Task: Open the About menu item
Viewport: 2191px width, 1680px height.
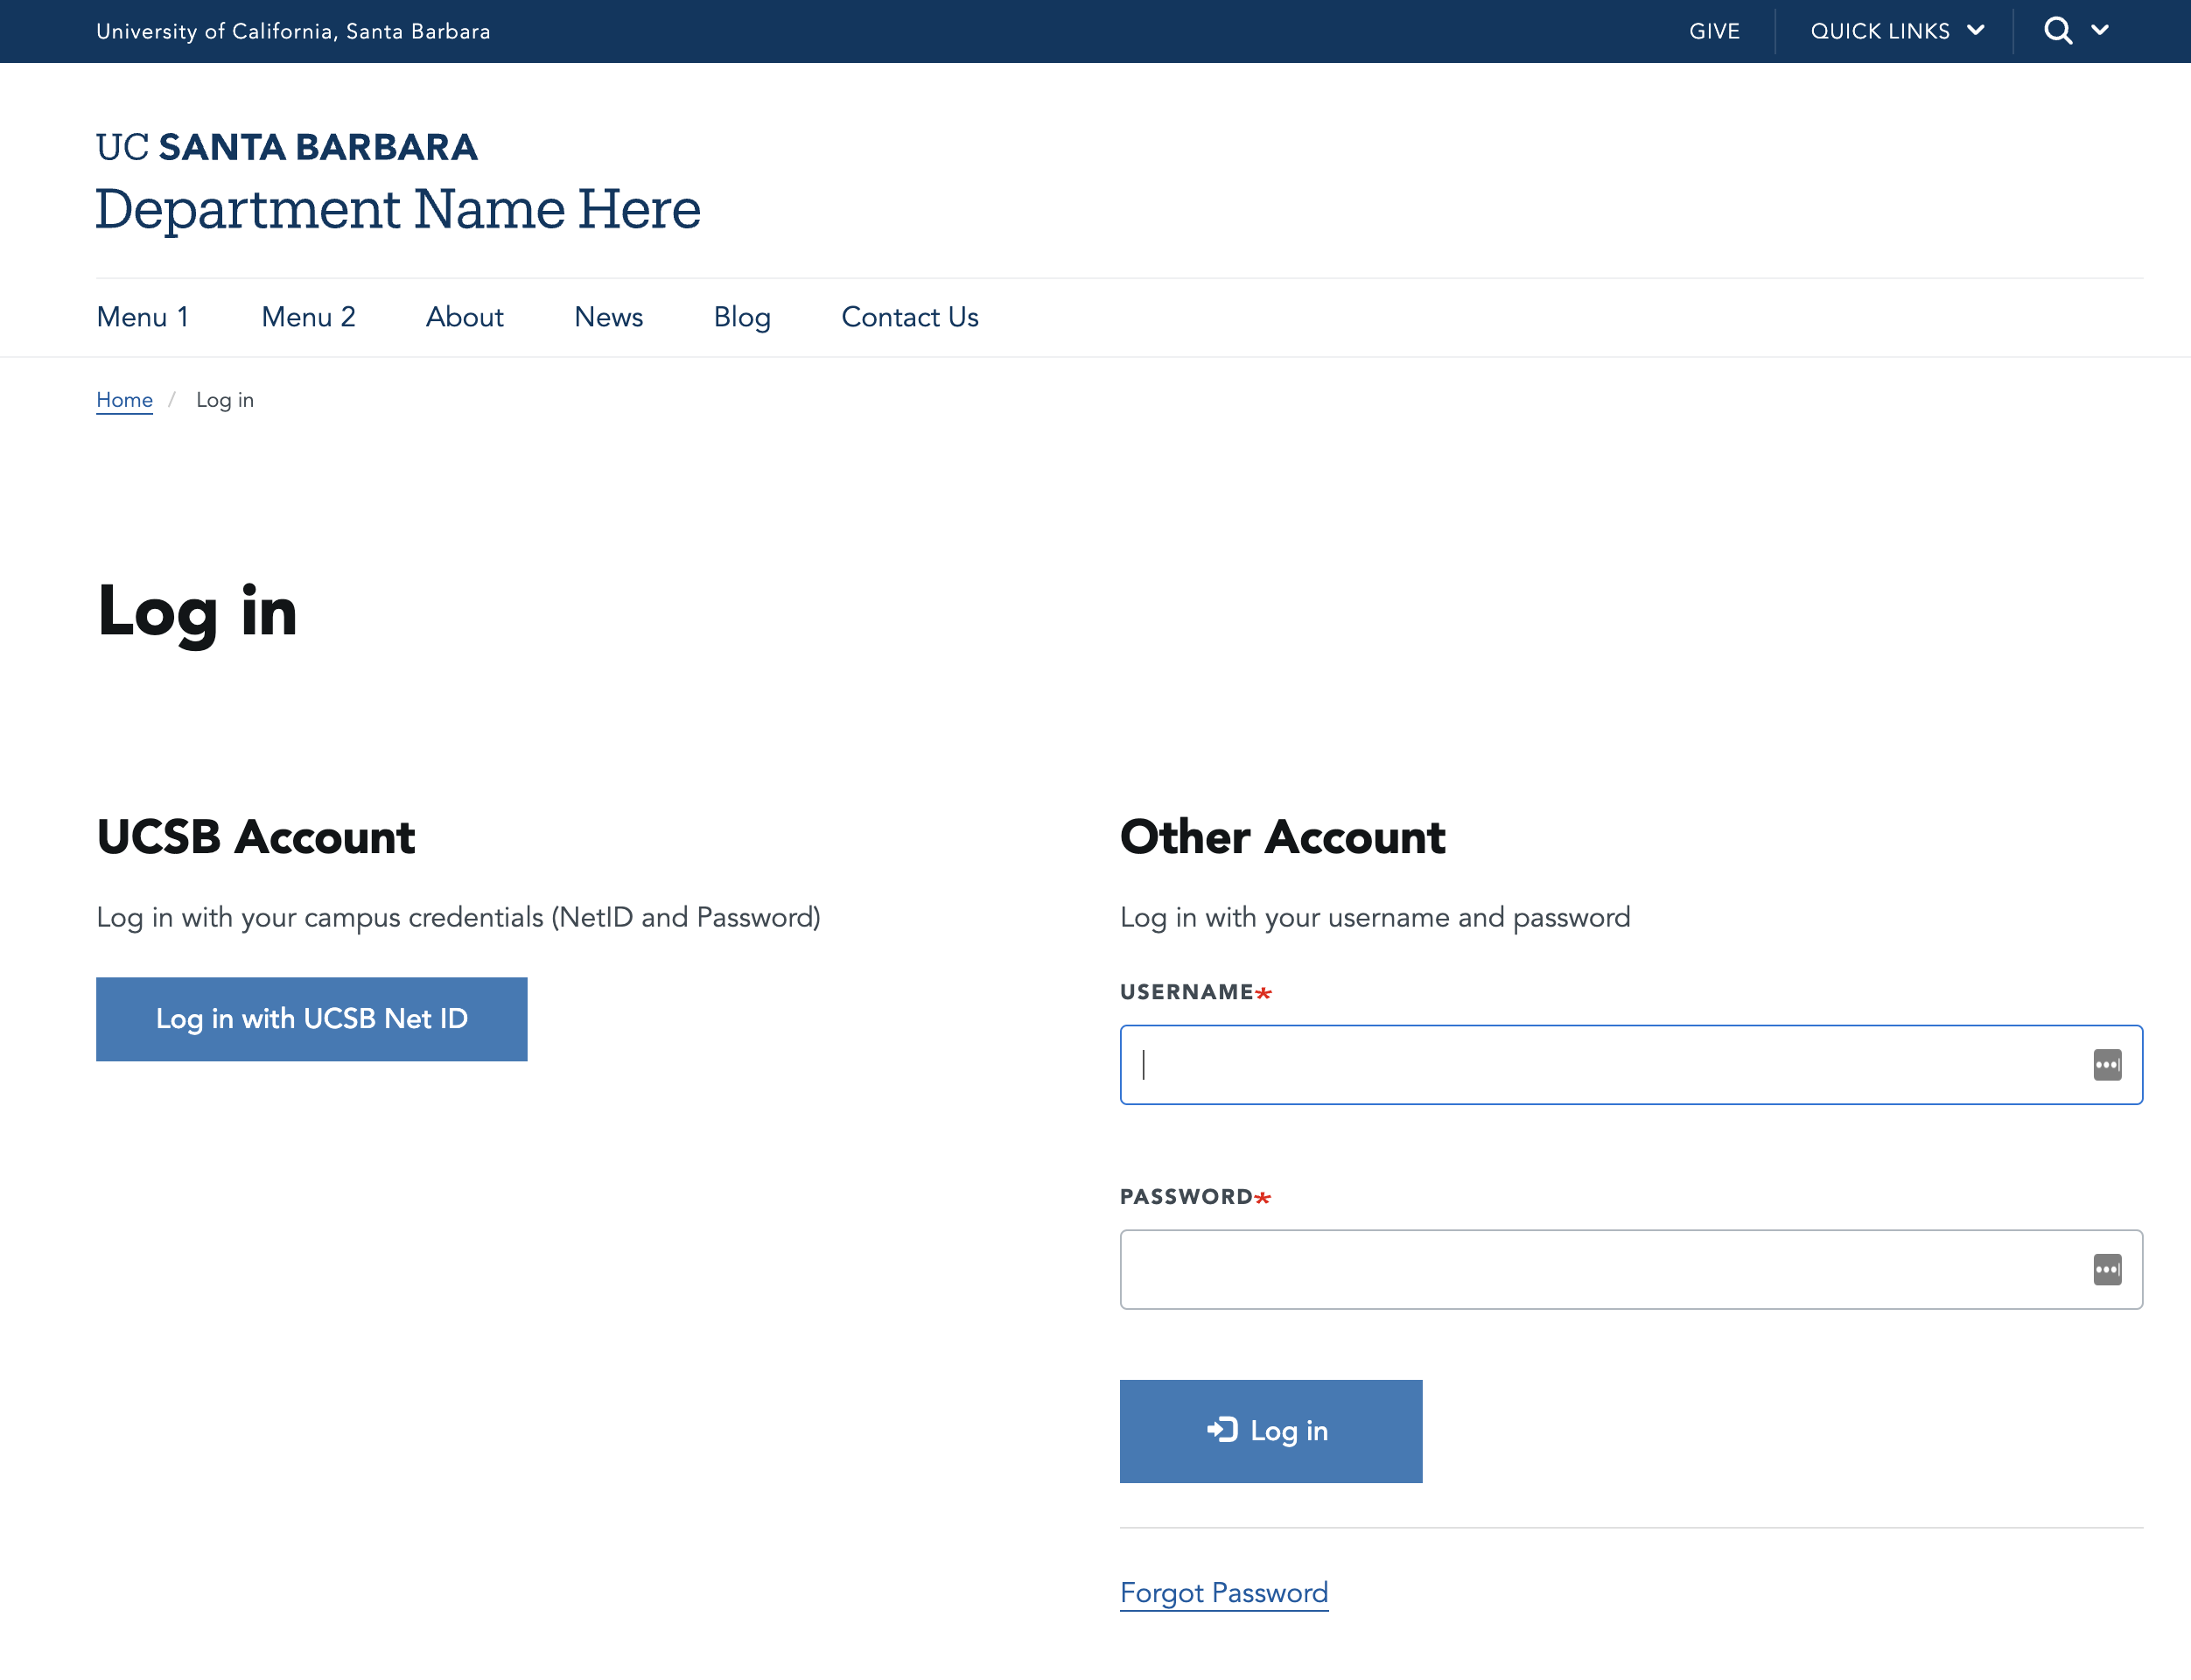Action: [465, 317]
